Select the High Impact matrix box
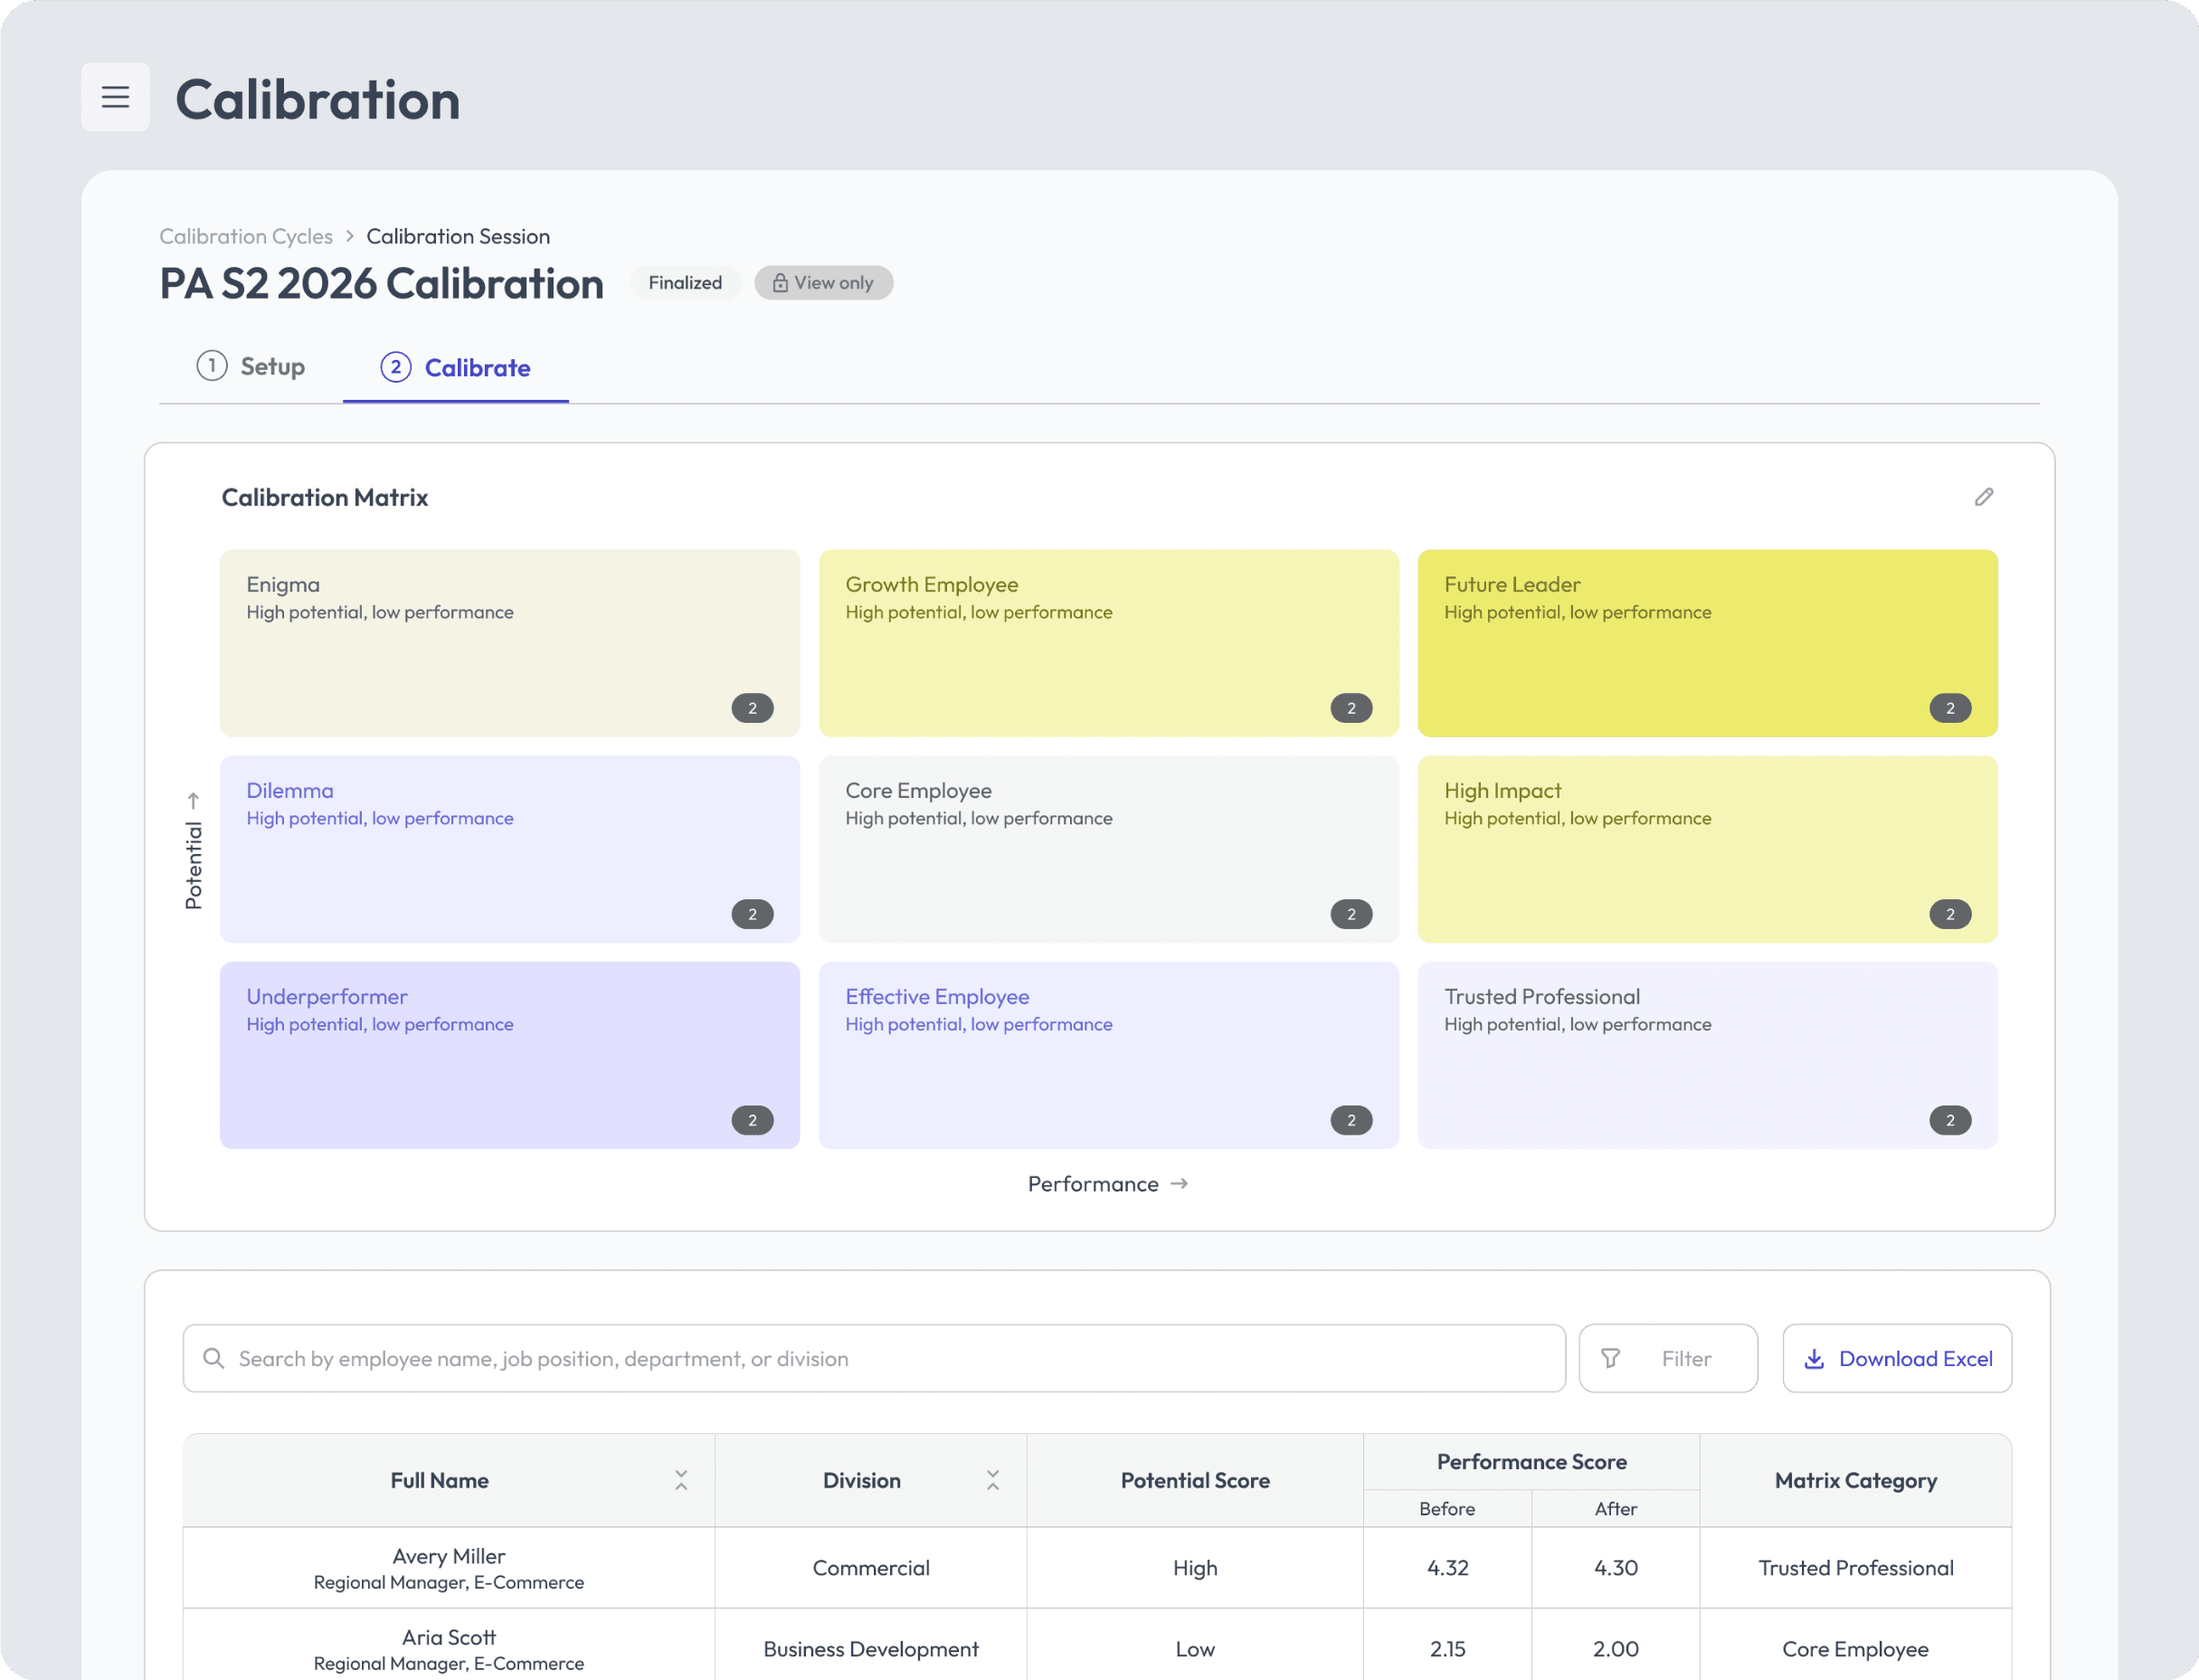 (1708, 849)
